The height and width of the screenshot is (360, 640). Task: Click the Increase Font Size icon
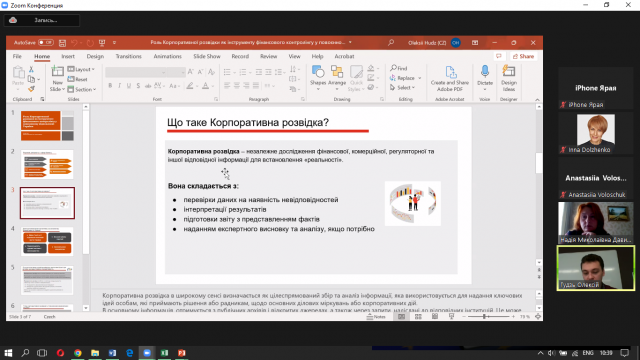pyautogui.click(x=191, y=72)
